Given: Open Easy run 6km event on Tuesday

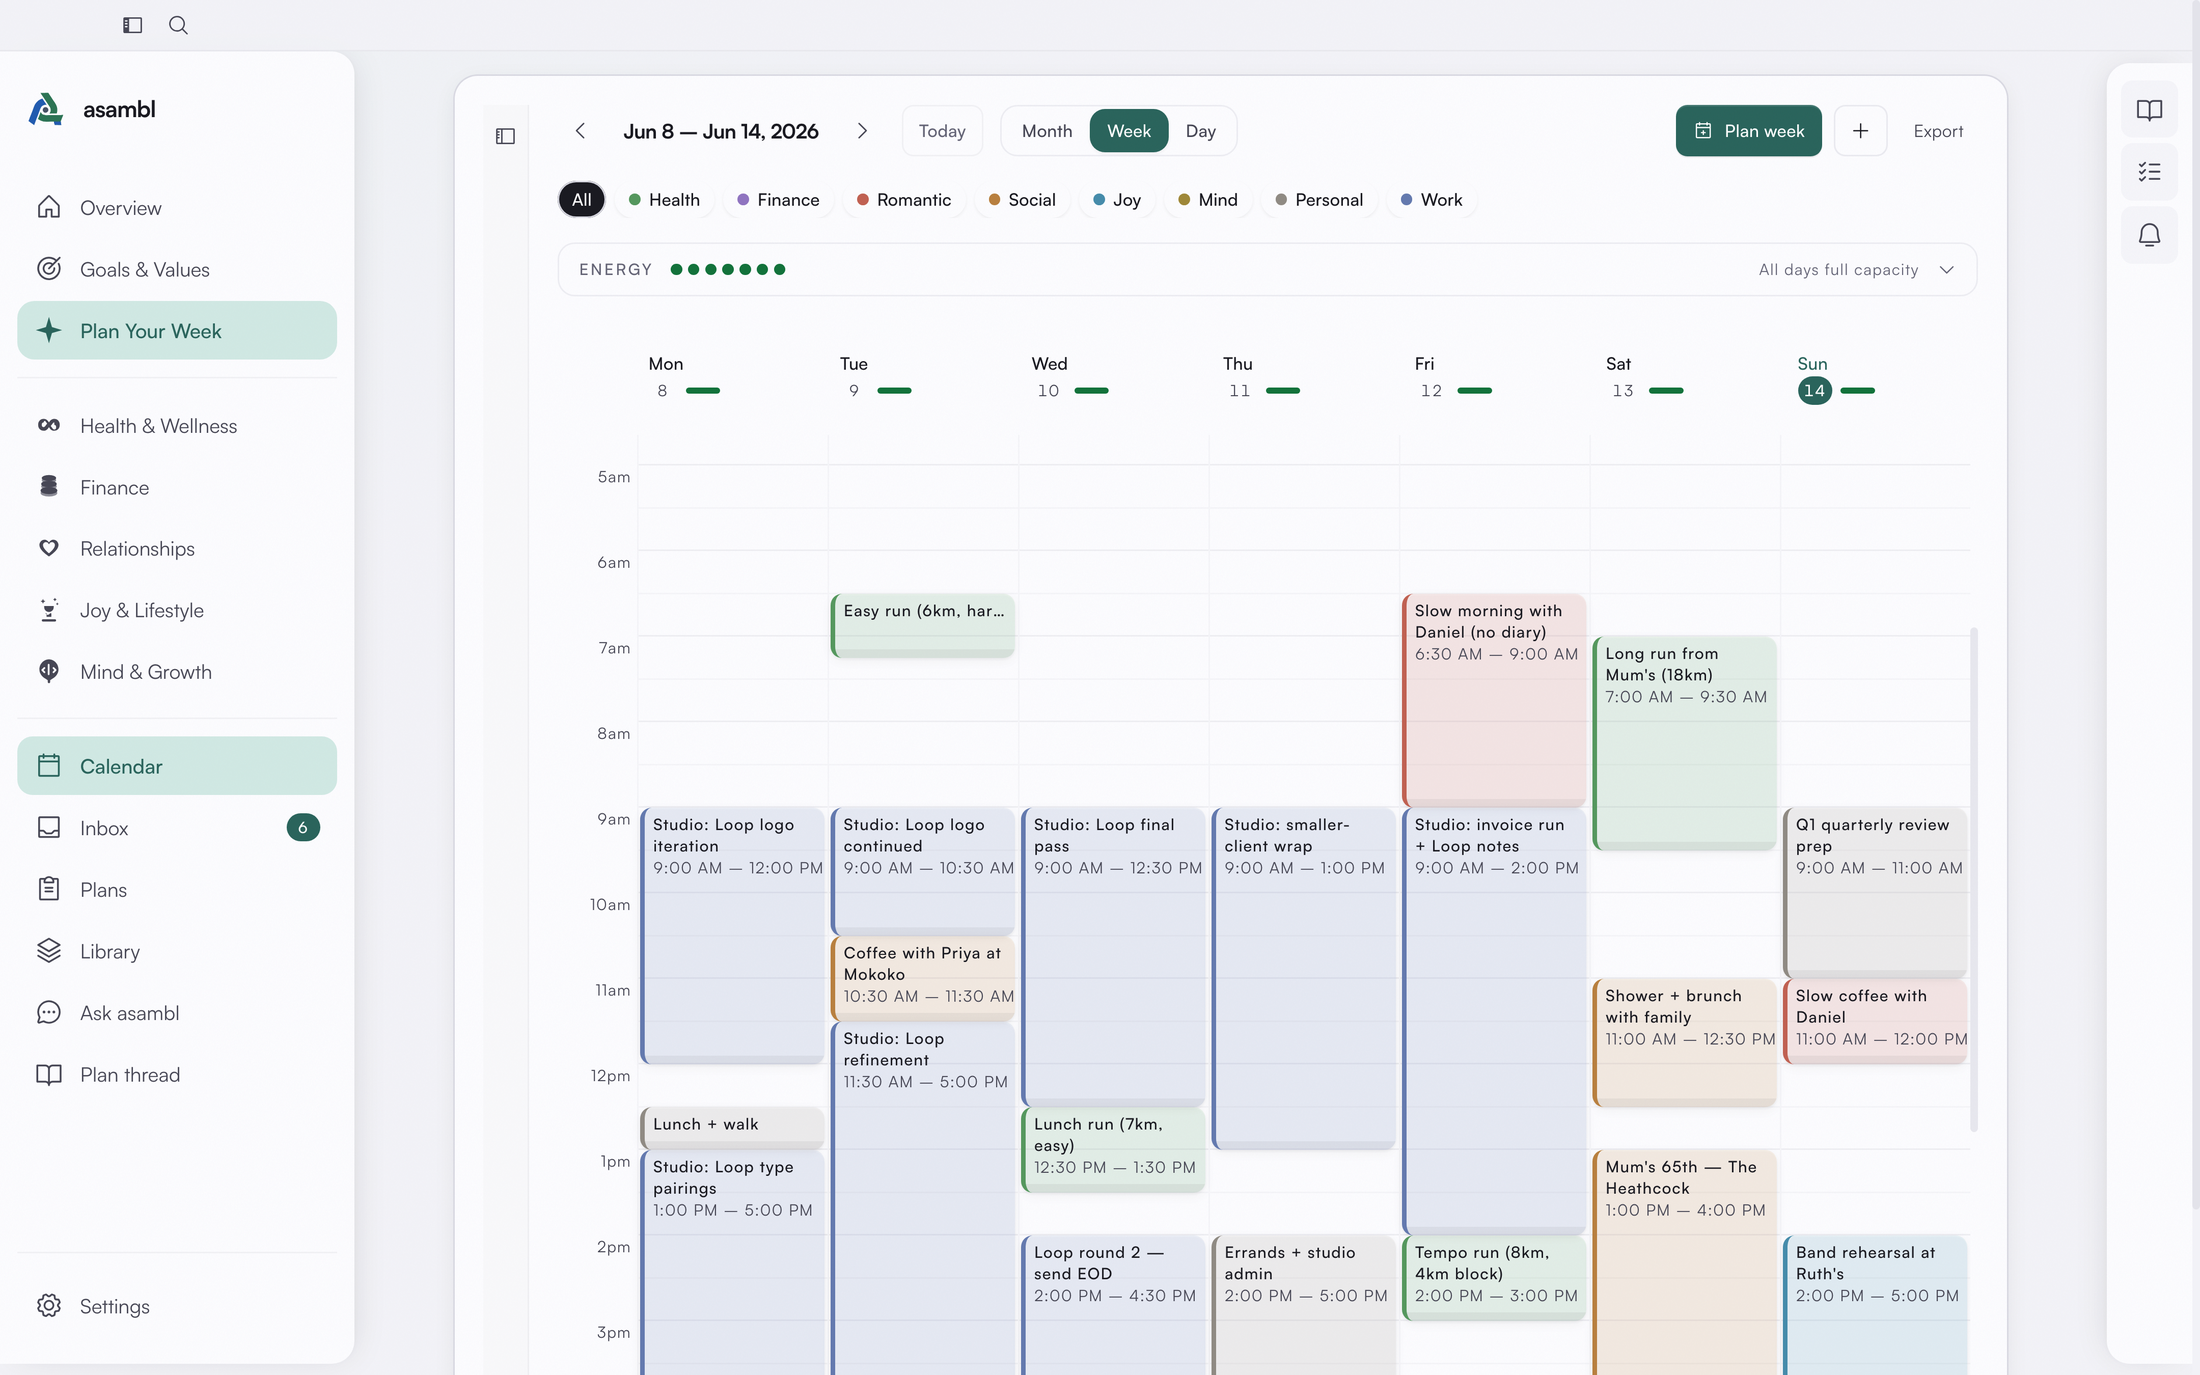Looking at the screenshot, I should point(923,626).
